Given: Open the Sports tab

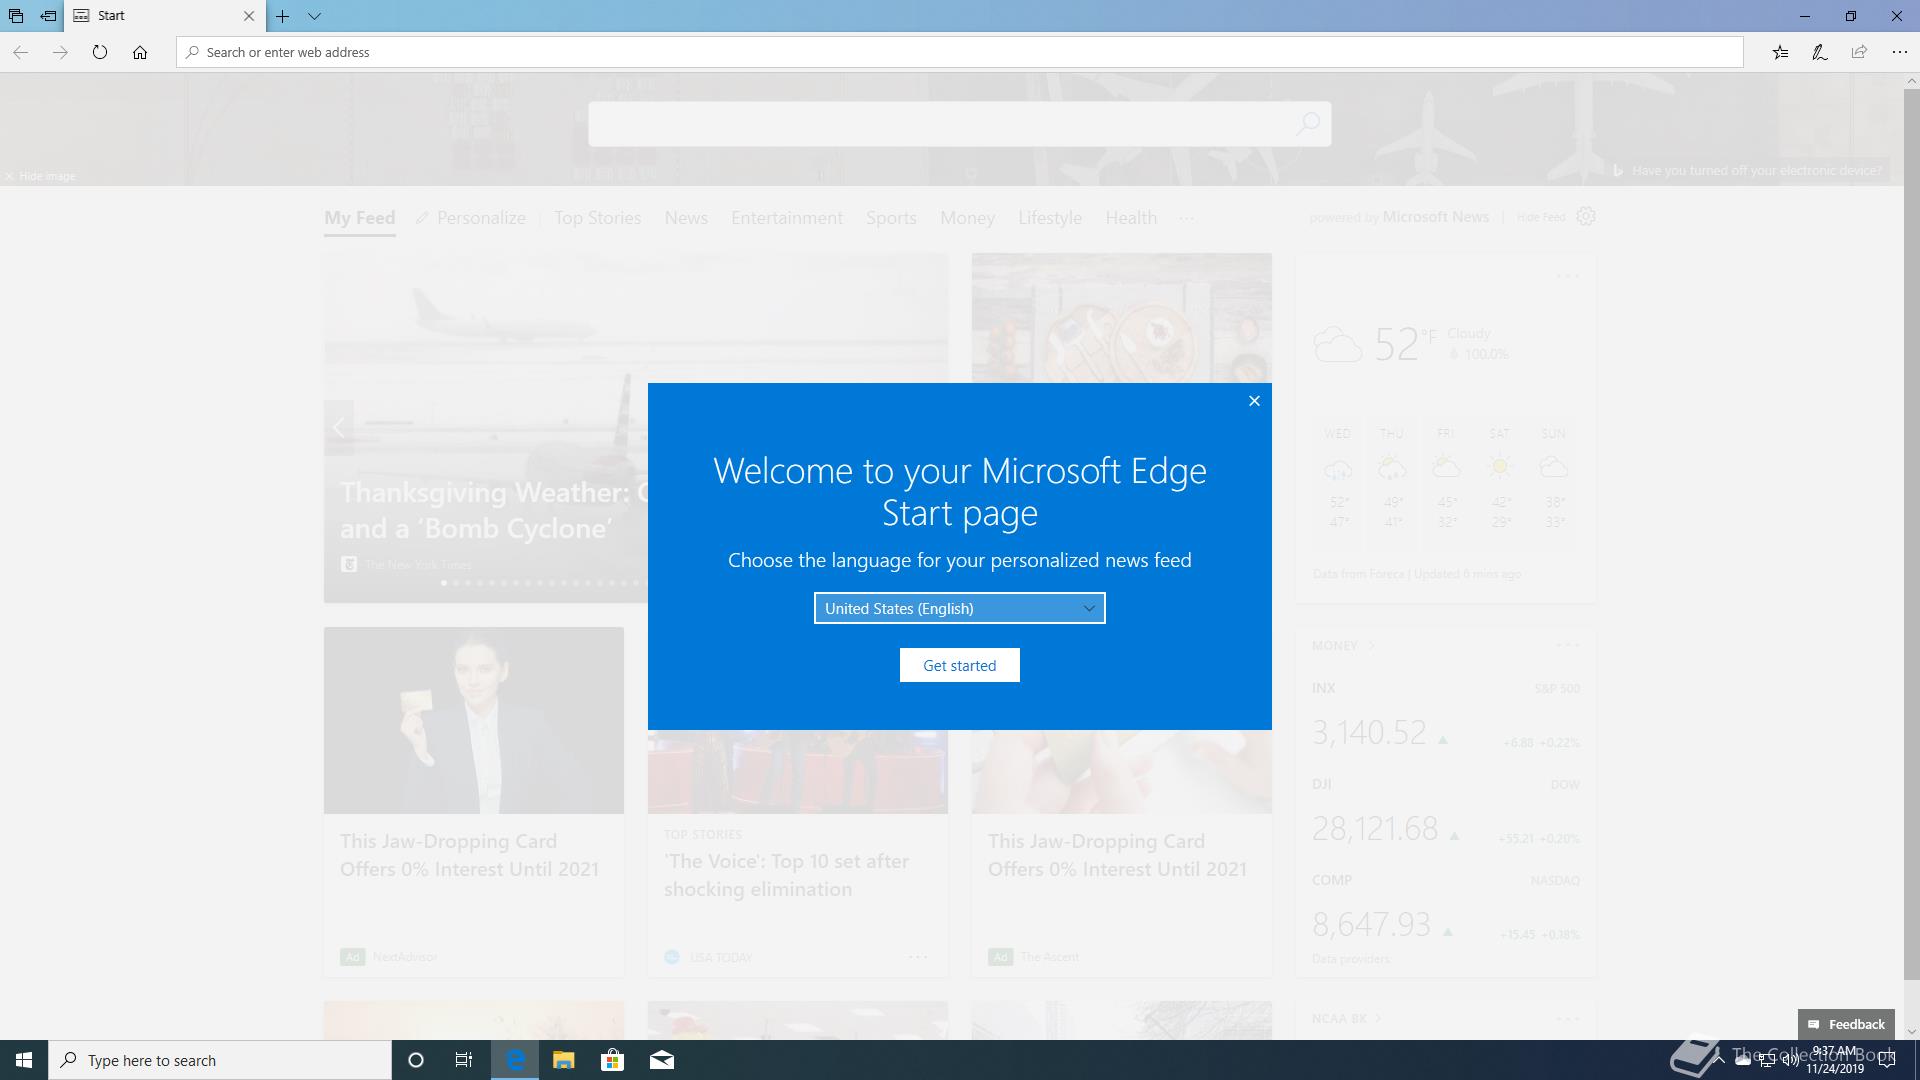Looking at the screenshot, I should tap(891, 218).
